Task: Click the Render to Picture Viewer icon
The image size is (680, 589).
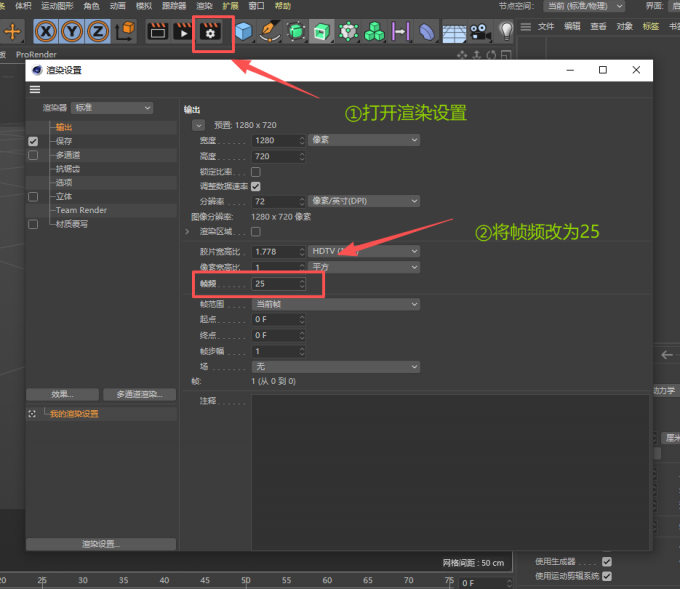Action: click(x=184, y=31)
